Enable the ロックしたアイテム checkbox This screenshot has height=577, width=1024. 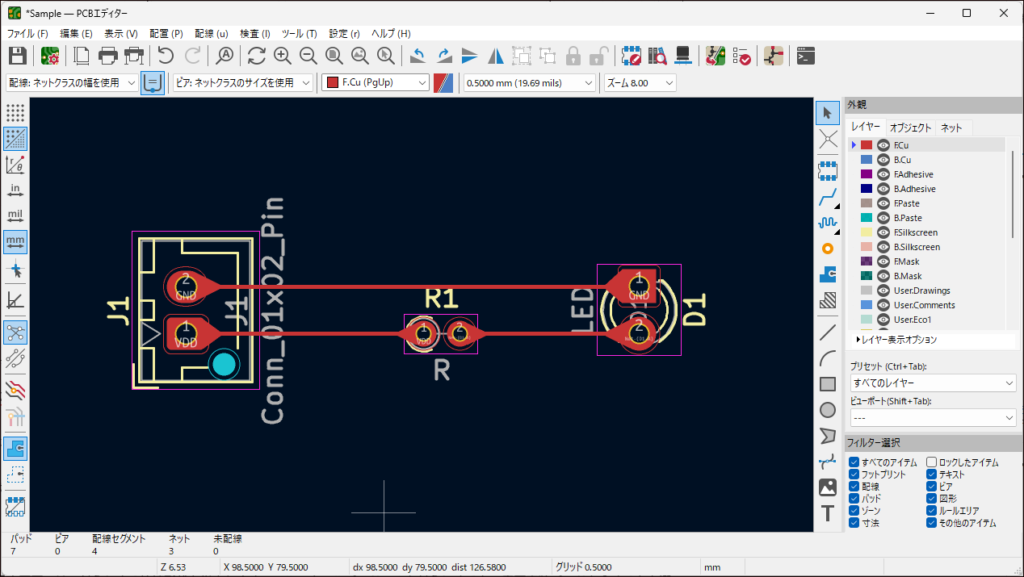click(x=932, y=462)
